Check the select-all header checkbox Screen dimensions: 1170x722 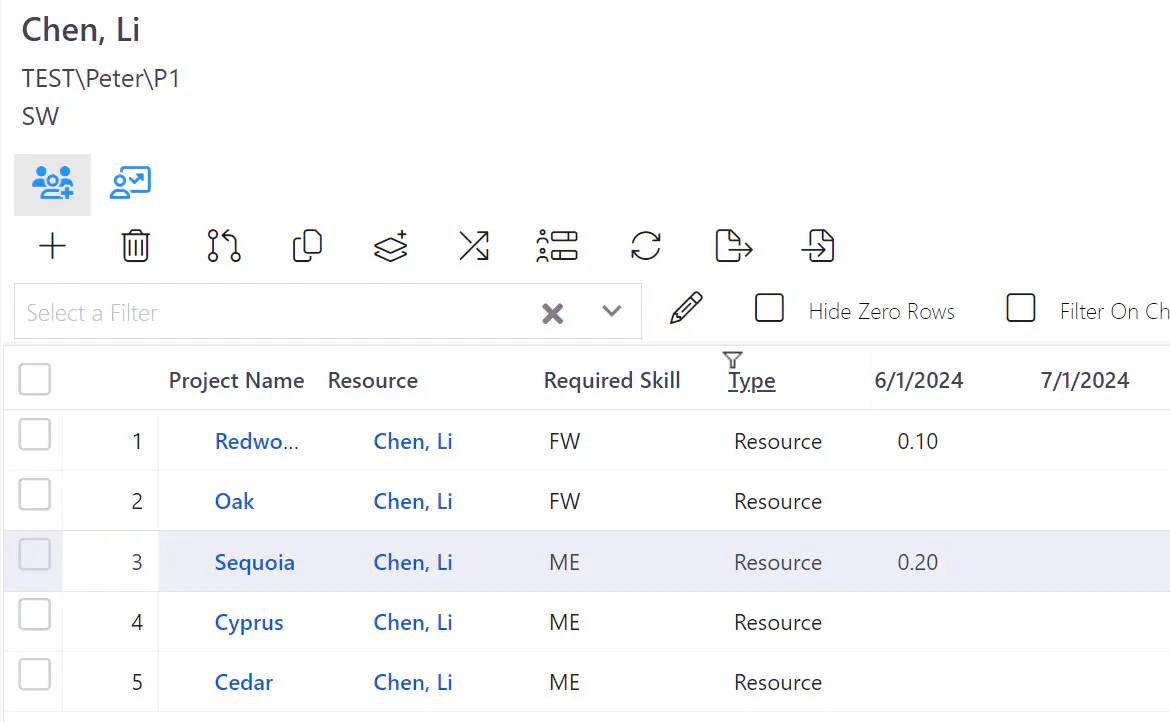(x=35, y=379)
